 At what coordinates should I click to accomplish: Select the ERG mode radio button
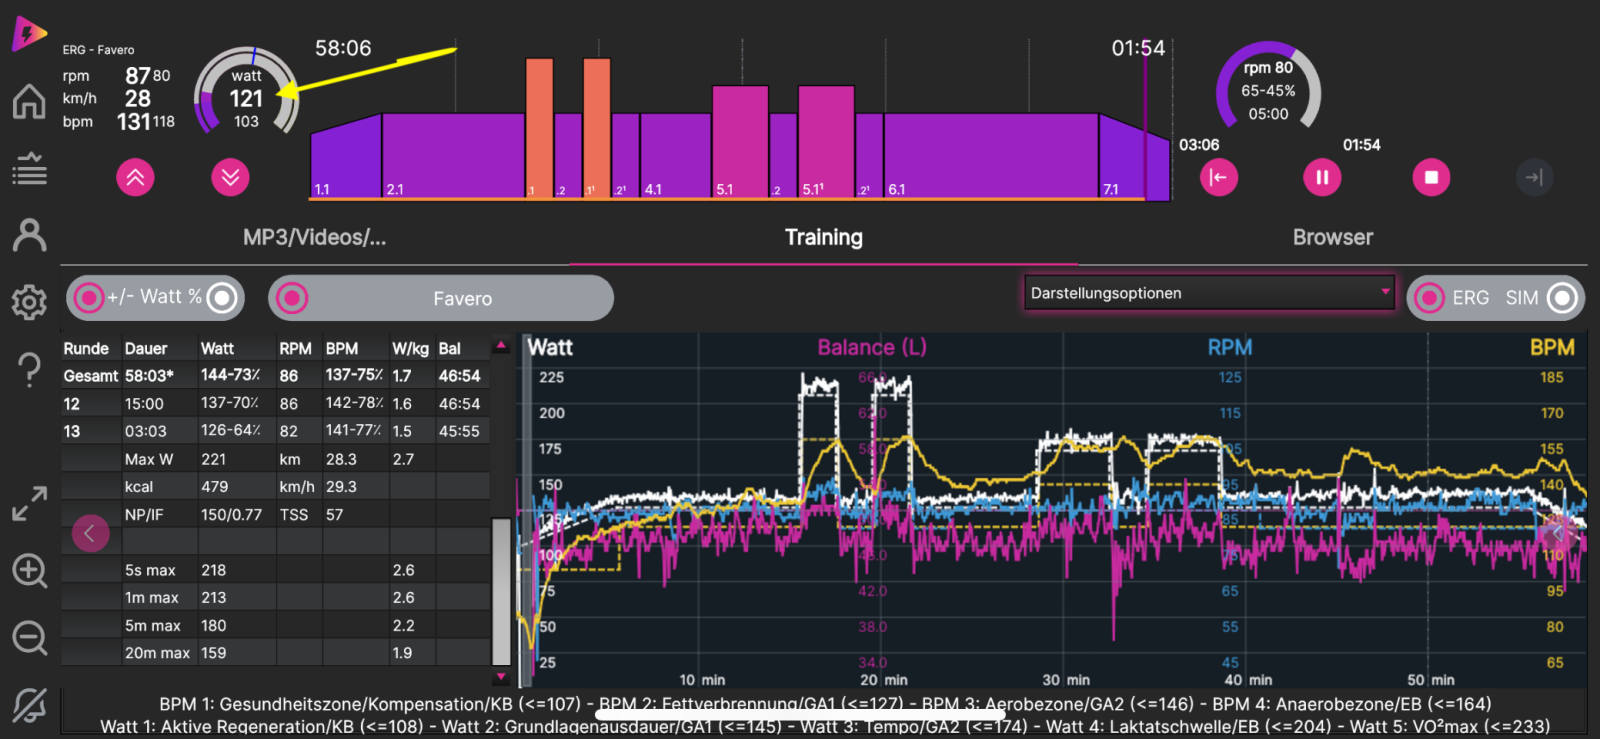(x=1430, y=298)
